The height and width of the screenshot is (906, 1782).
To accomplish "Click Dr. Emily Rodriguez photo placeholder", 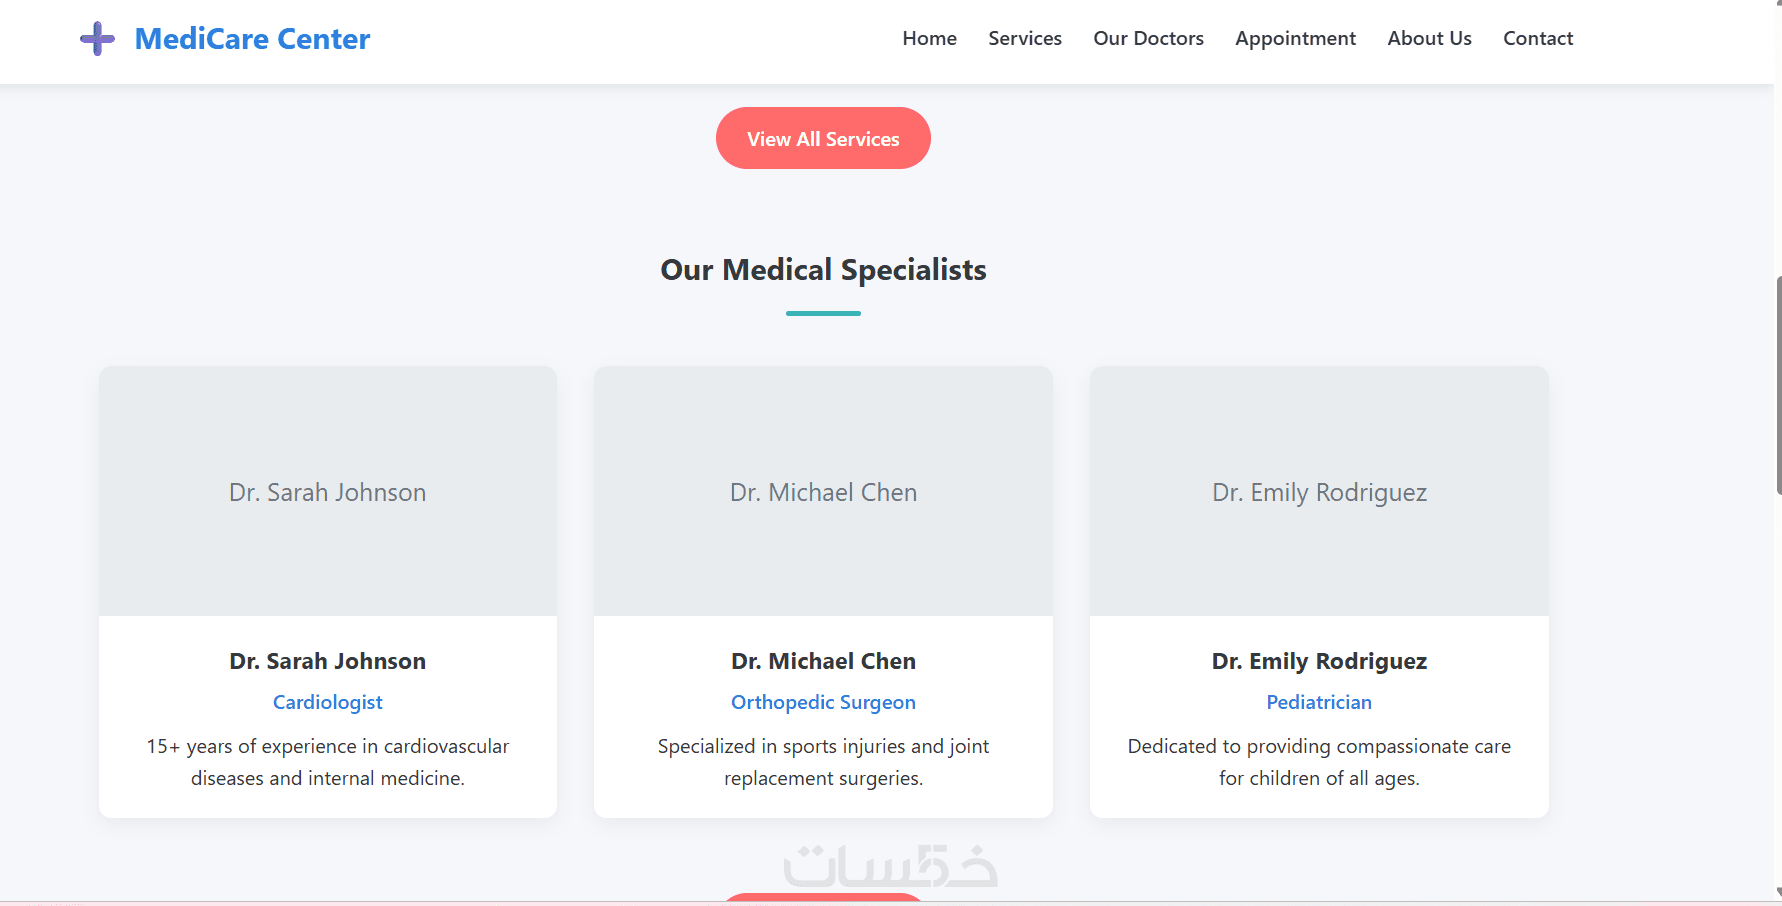I will (x=1319, y=491).
